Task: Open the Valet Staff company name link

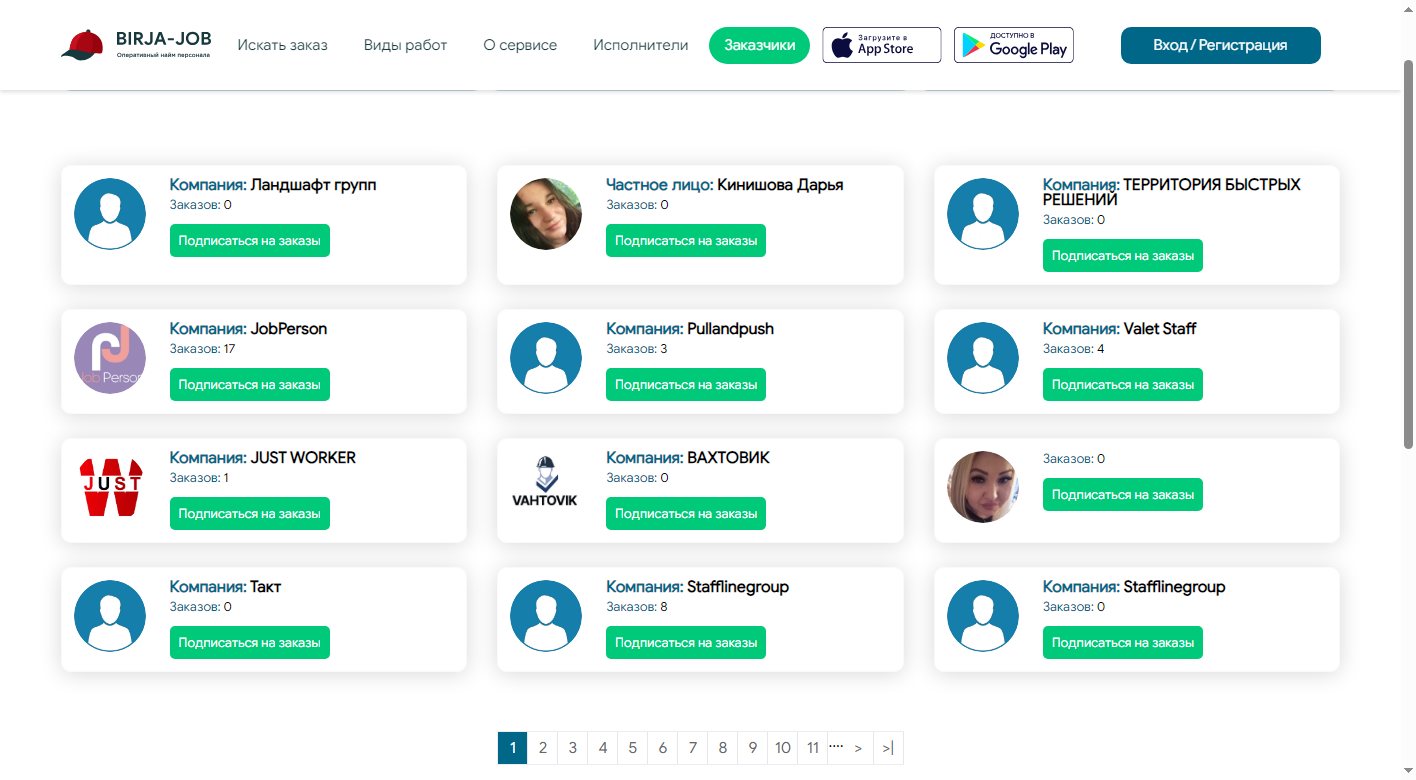Action: coord(1160,329)
